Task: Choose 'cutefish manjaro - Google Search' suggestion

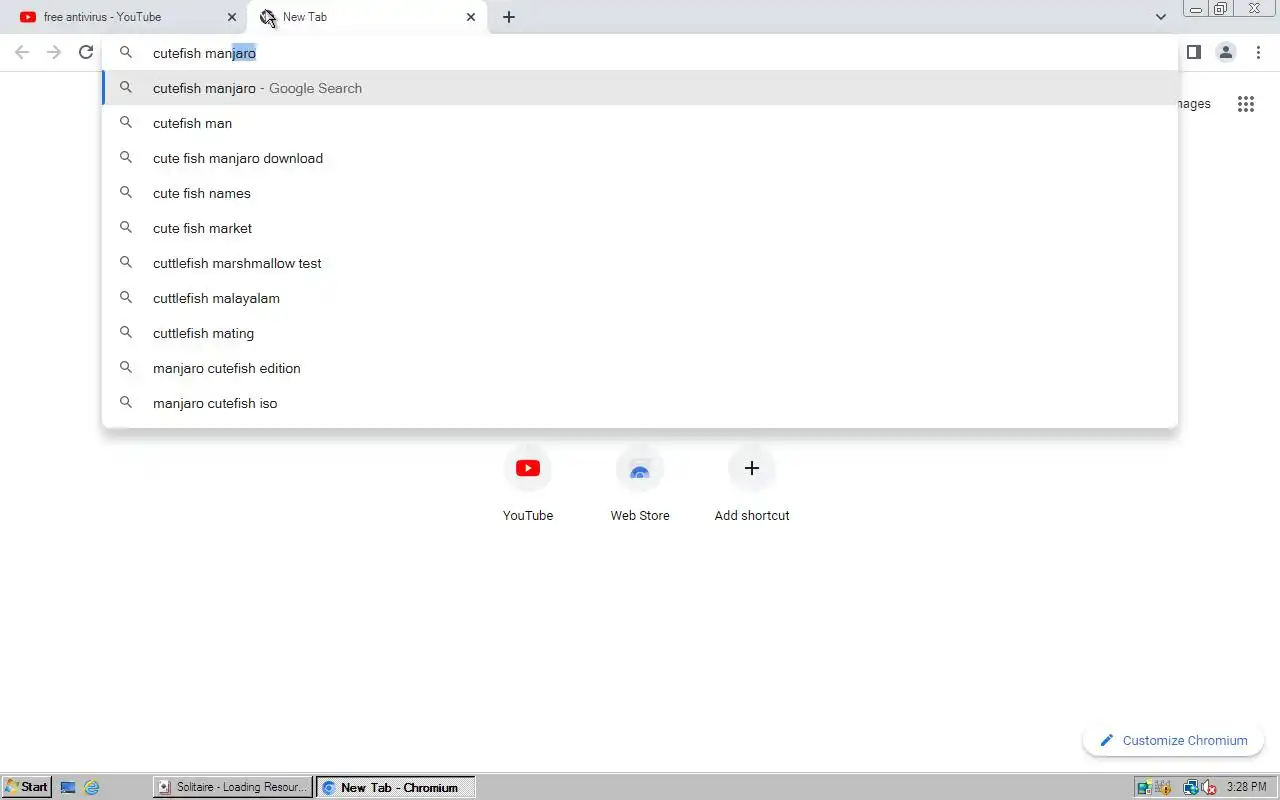Action: pos(640,88)
